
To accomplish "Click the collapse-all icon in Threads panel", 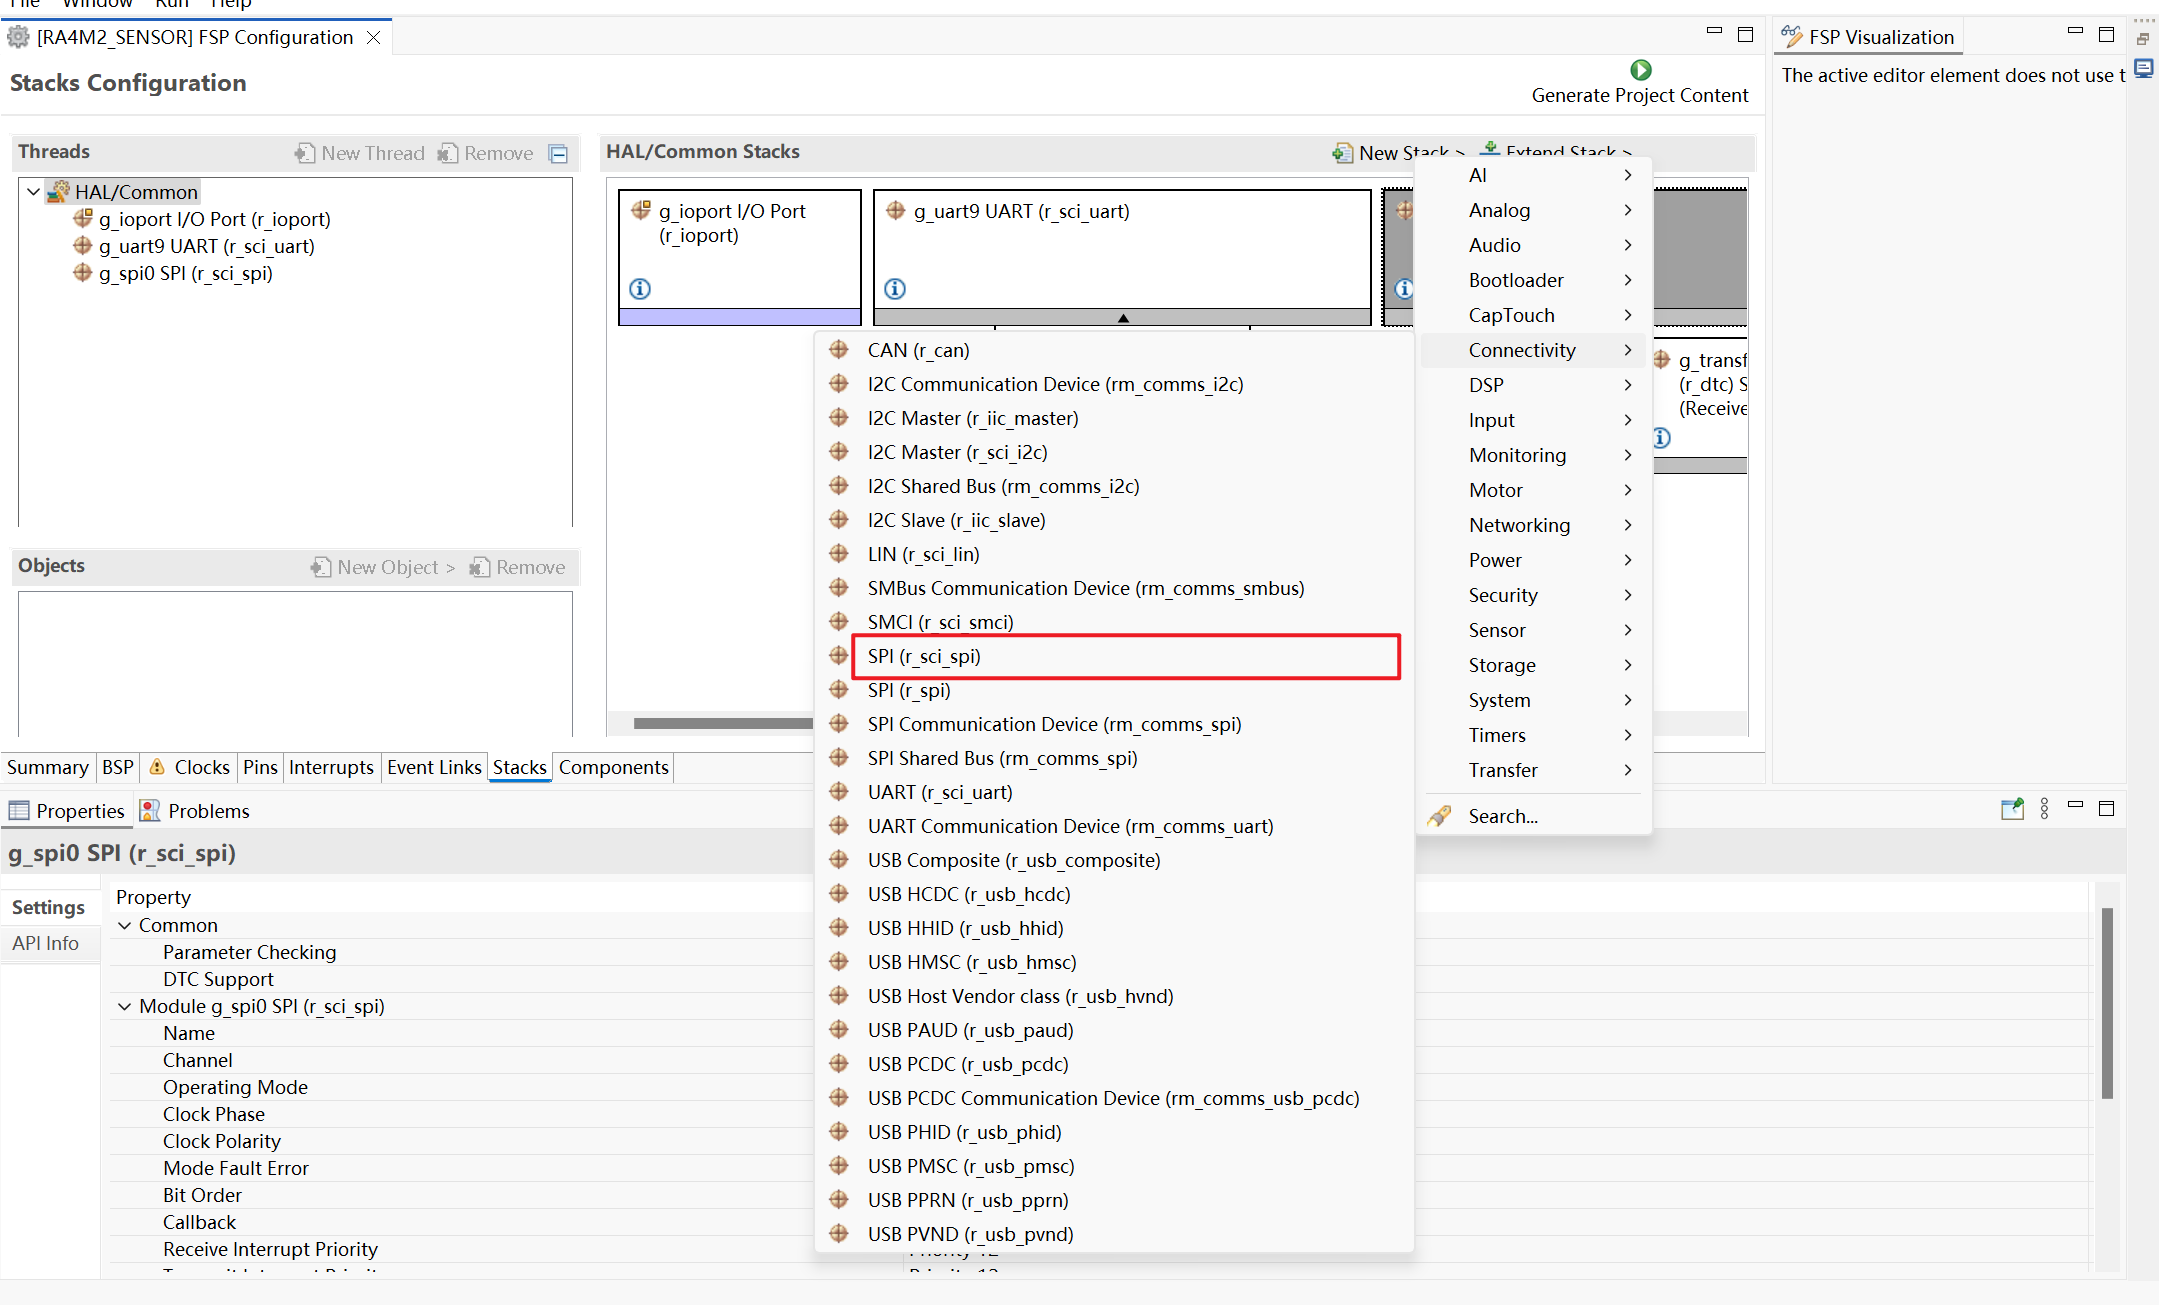I will tap(559, 154).
